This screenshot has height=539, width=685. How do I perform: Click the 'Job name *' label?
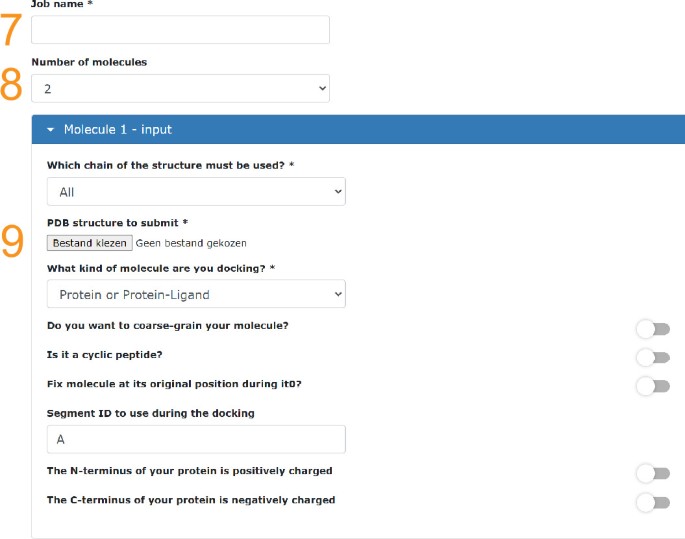(62, 5)
